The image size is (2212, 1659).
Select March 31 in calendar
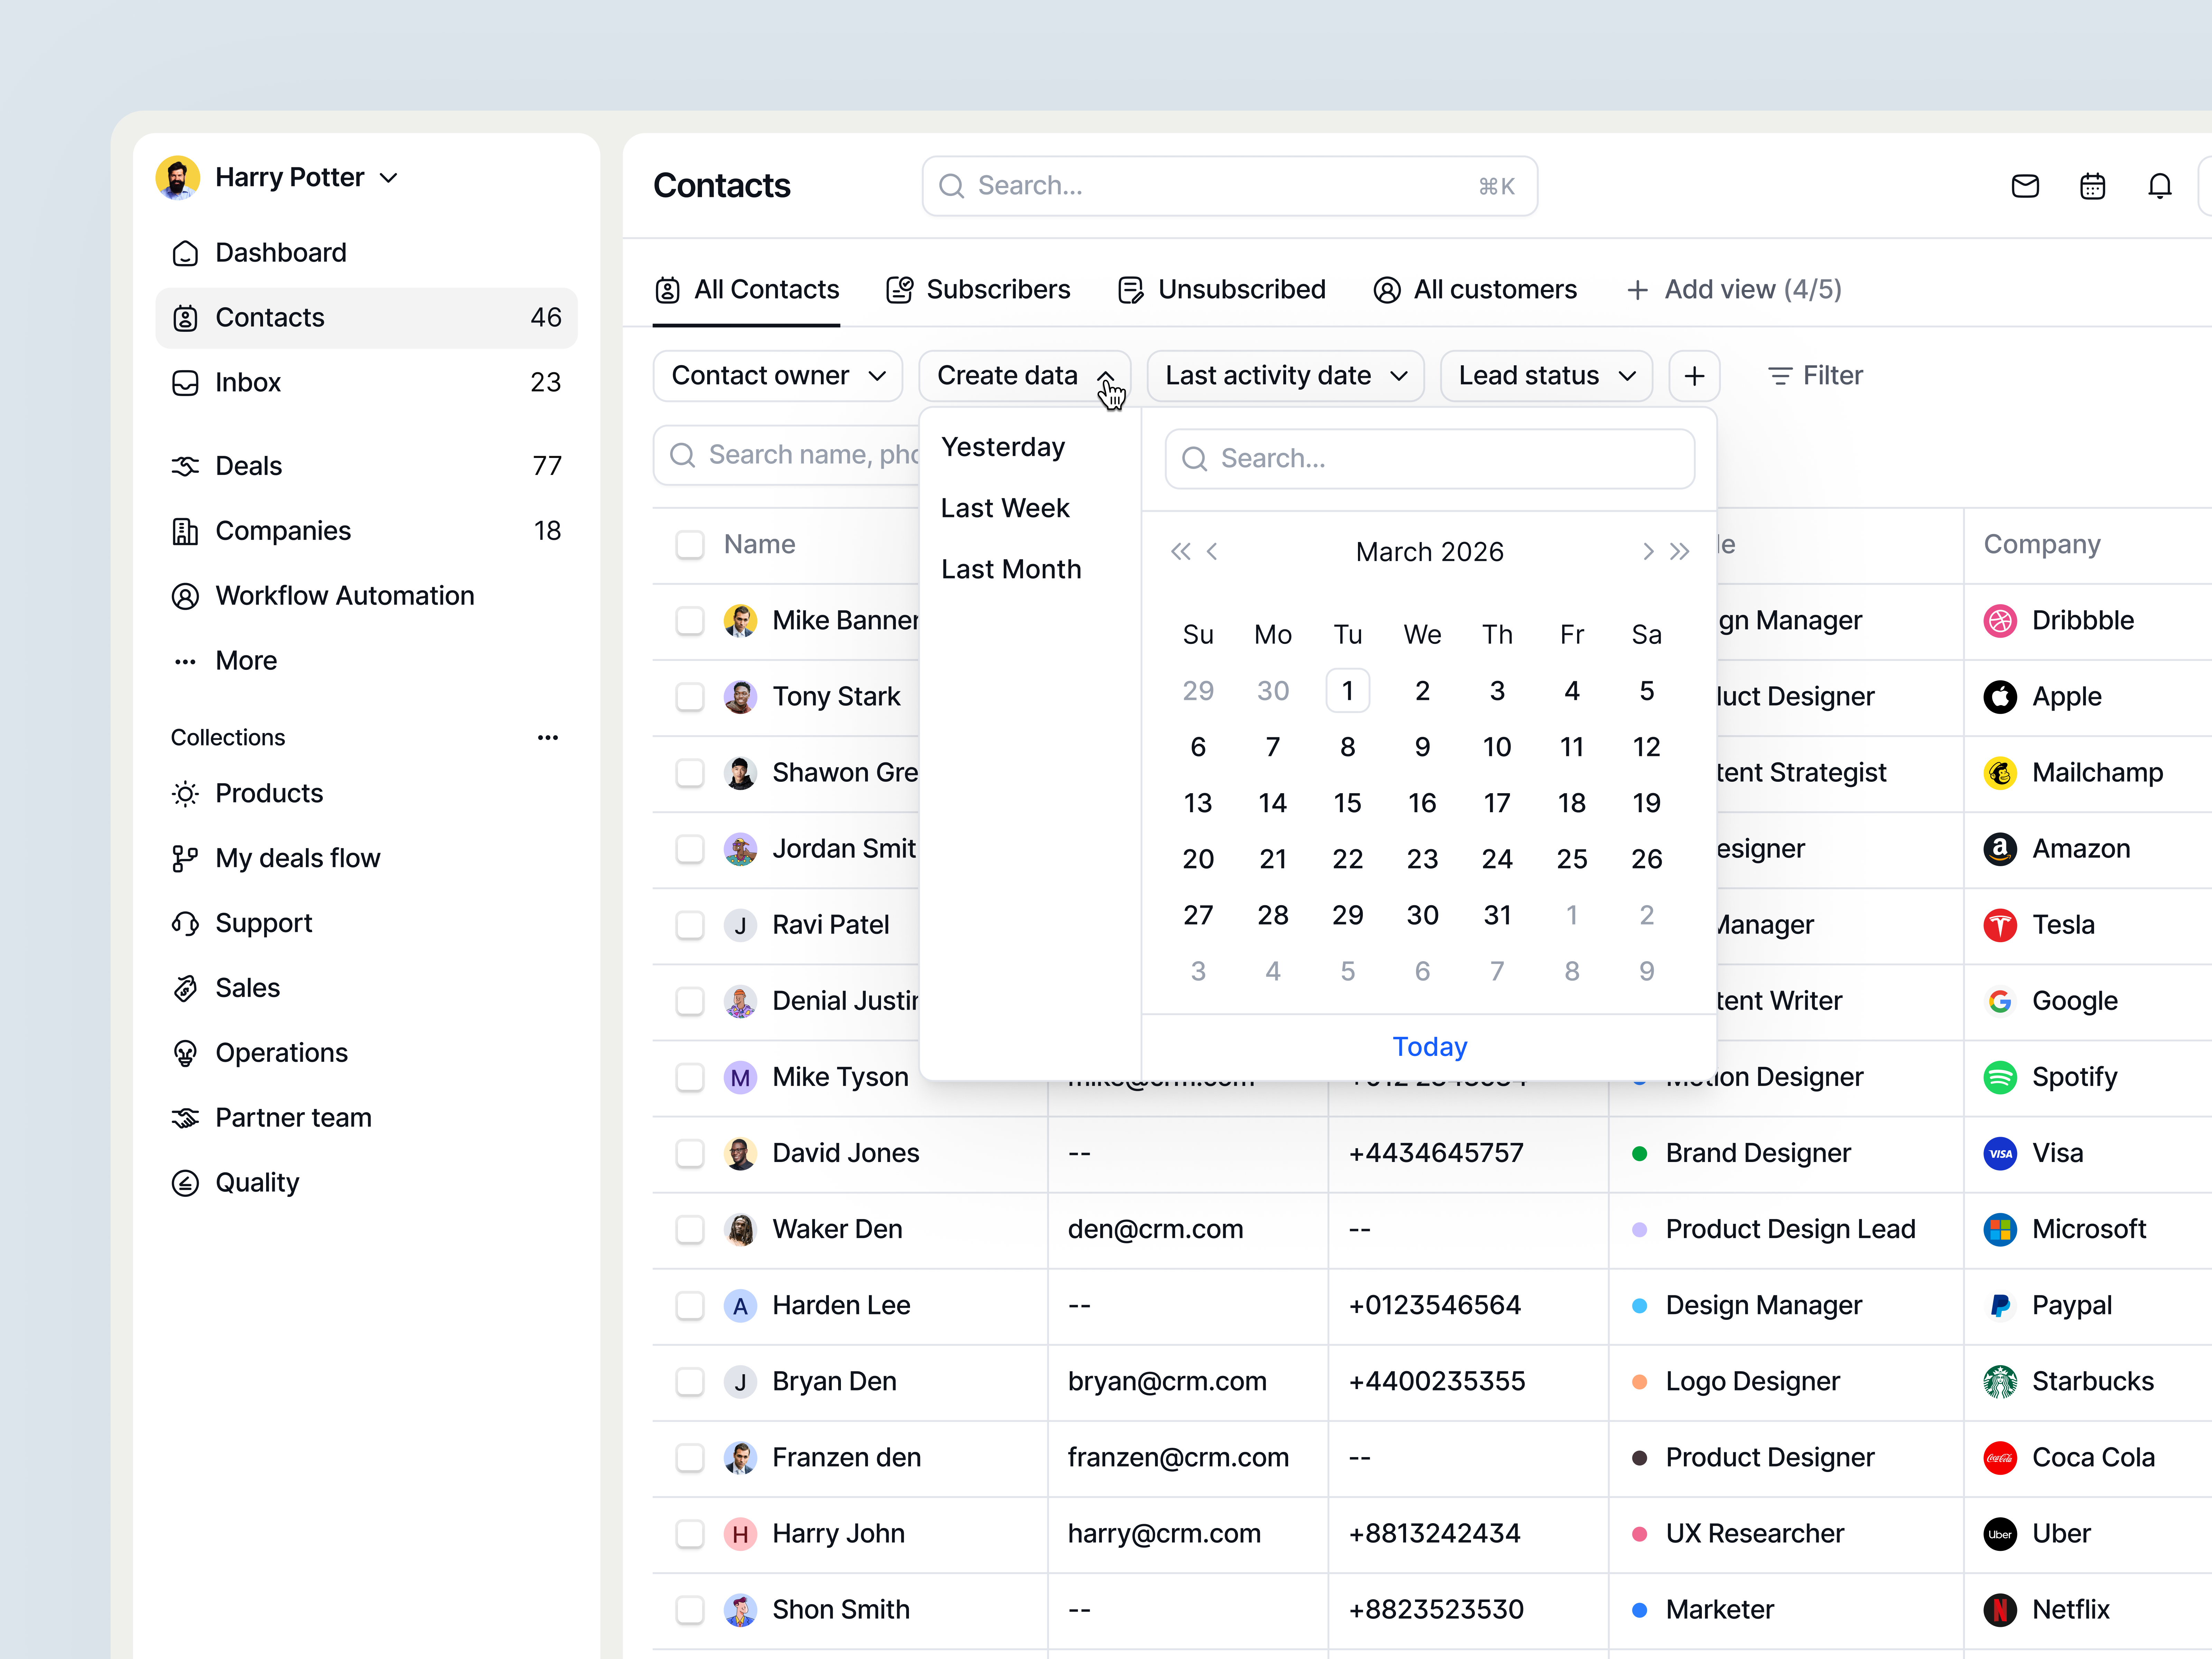1497,915
